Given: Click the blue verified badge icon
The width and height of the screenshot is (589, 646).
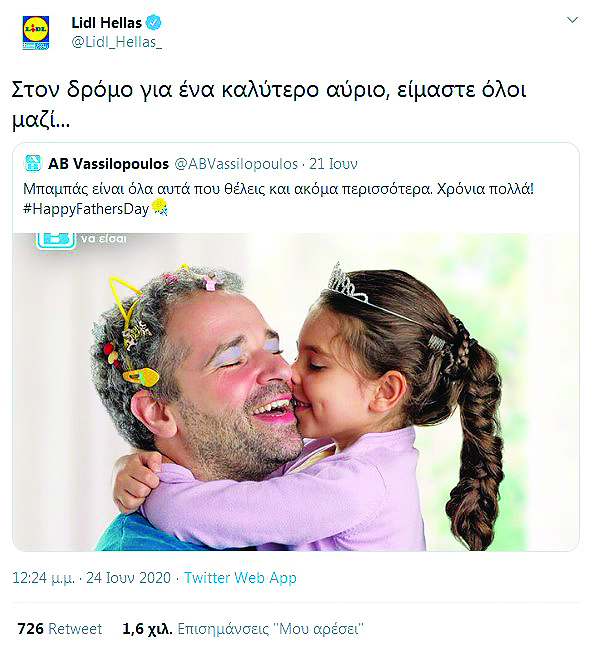Looking at the screenshot, I should tap(154, 22).
